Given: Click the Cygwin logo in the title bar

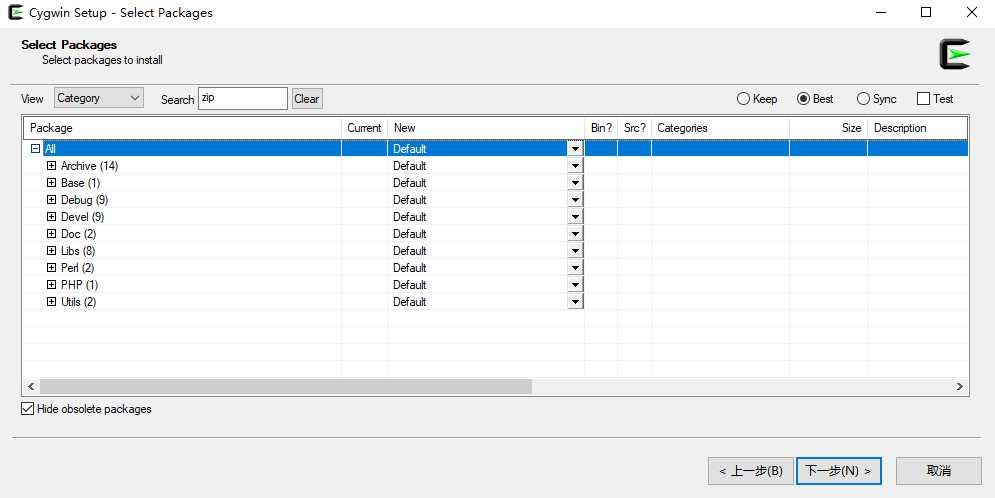Looking at the screenshot, I should pyautogui.click(x=15, y=12).
